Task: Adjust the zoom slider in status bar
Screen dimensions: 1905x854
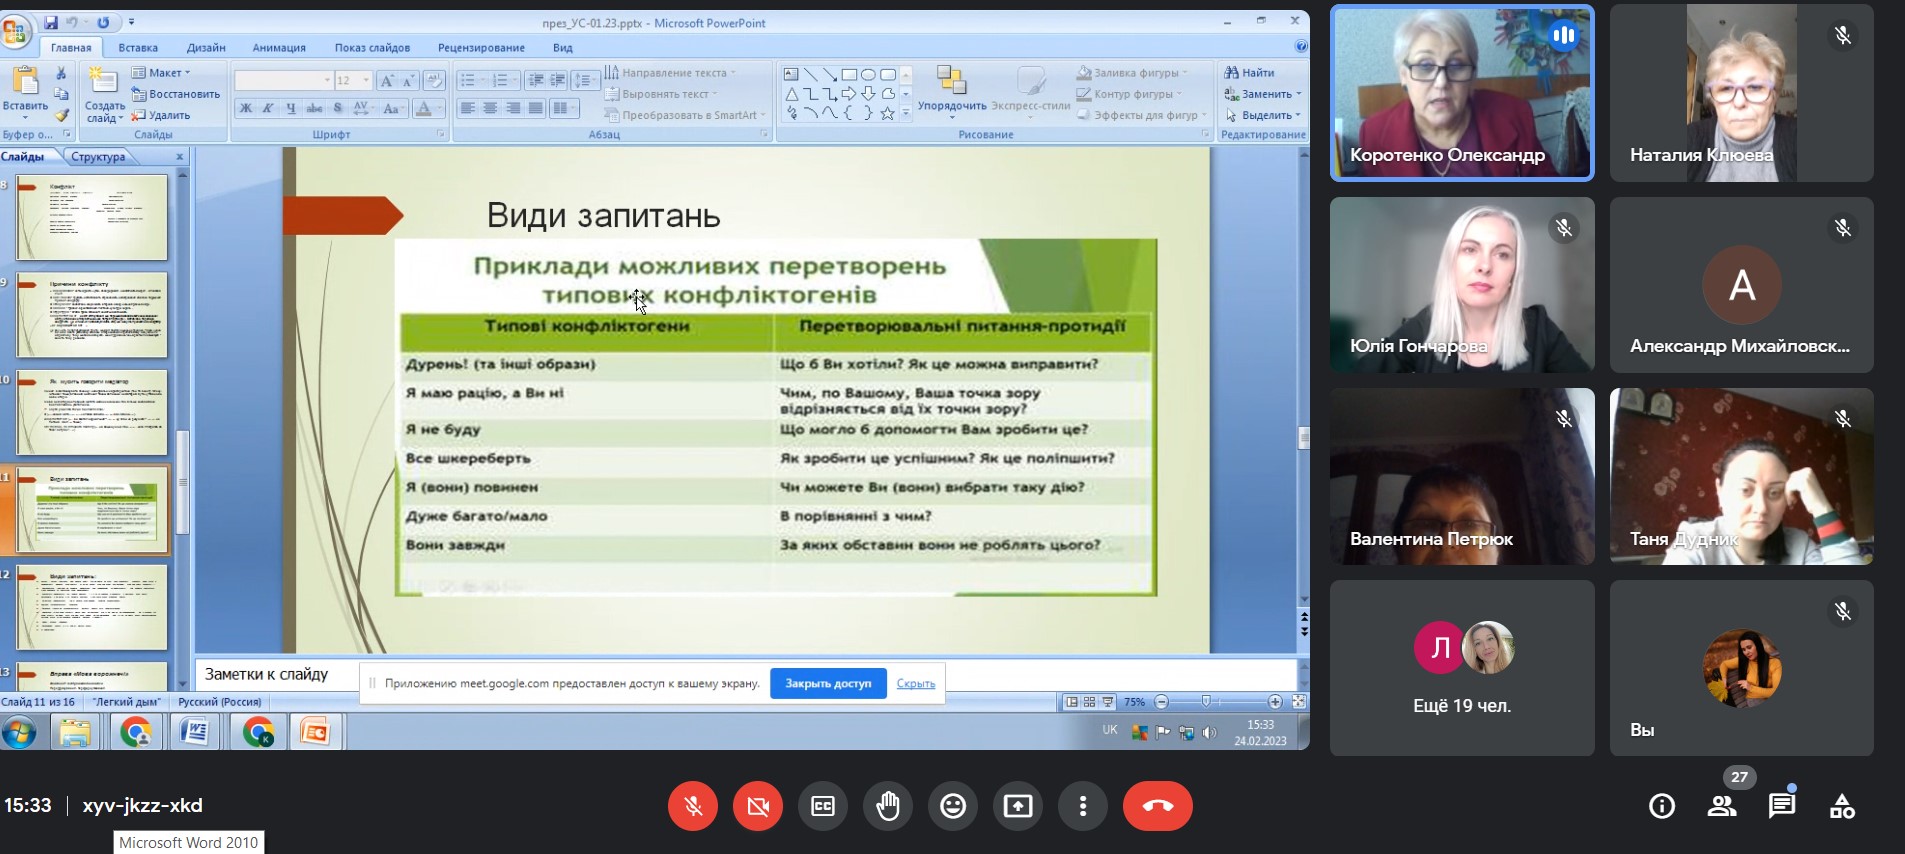Action: coord(1206,702)
